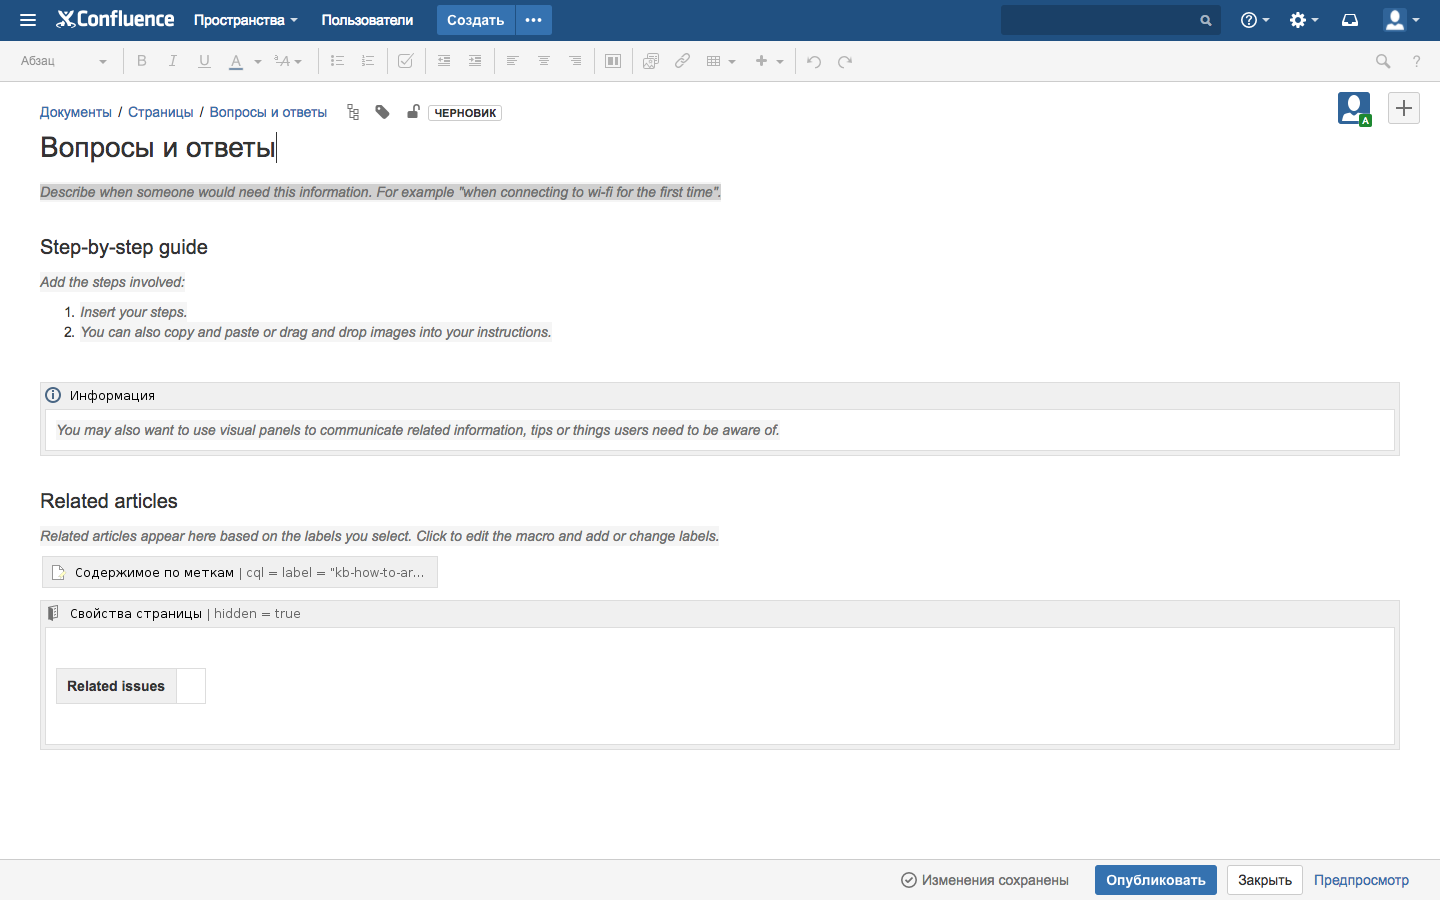Select the Содержимое по меткам macro
This screenshot has width=1440, height=900.
[x=240, y=572]
